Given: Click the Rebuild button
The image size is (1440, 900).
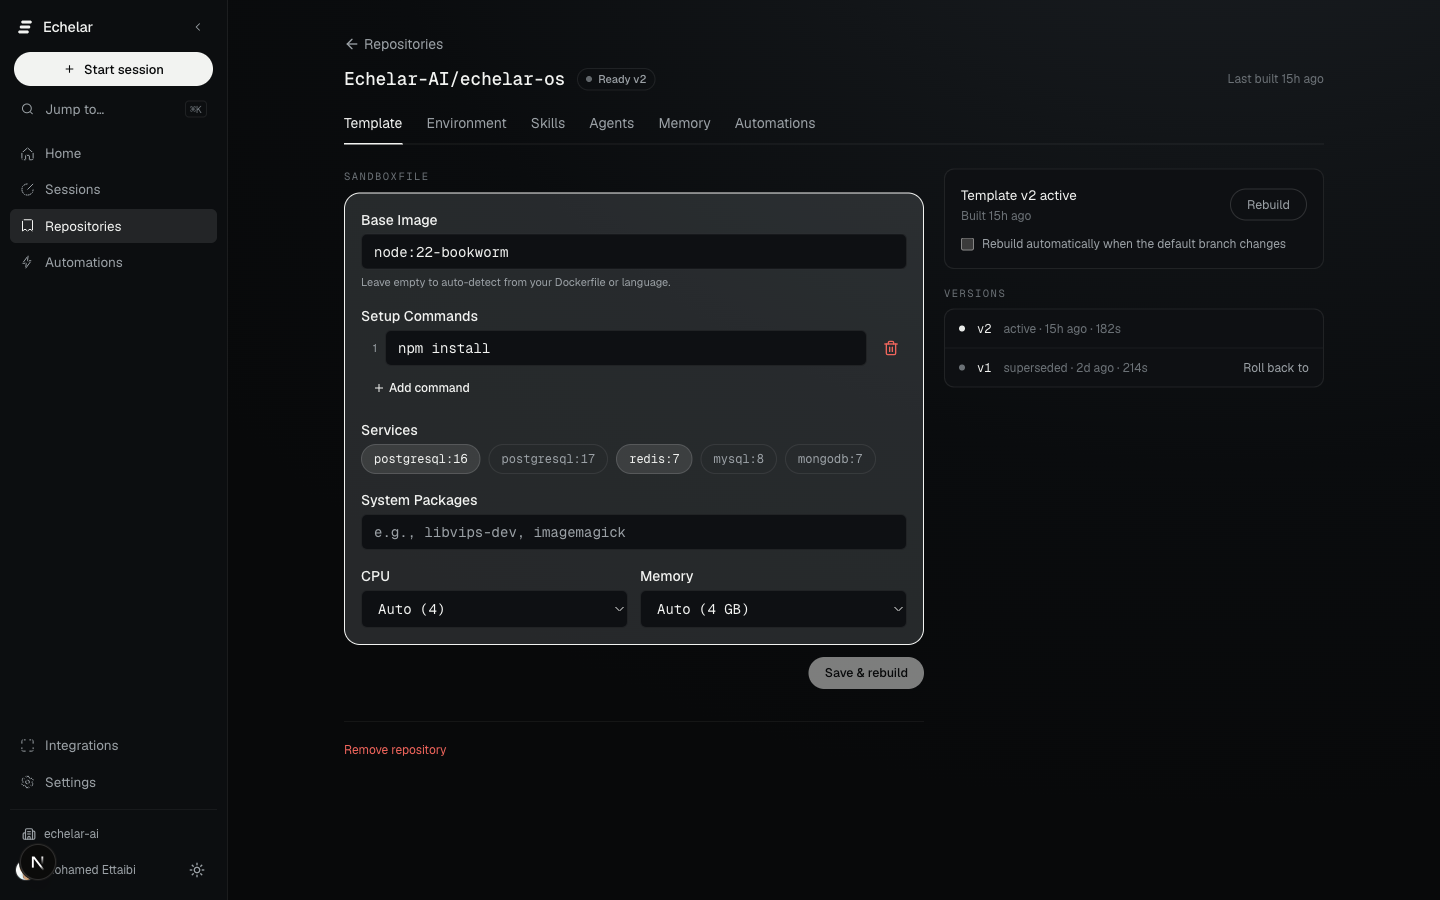Looking at the screenshot, I should (x=1268, y=205).
